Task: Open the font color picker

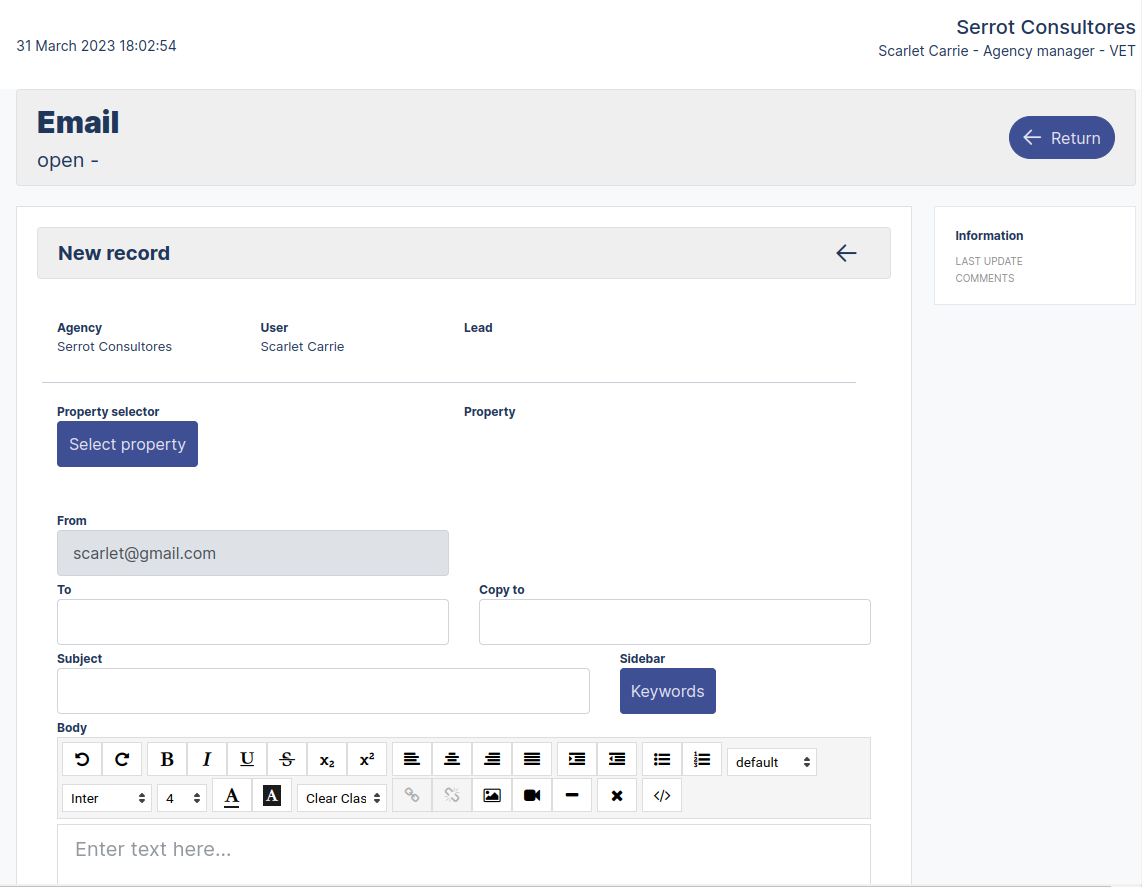Action: coord(231,795)
